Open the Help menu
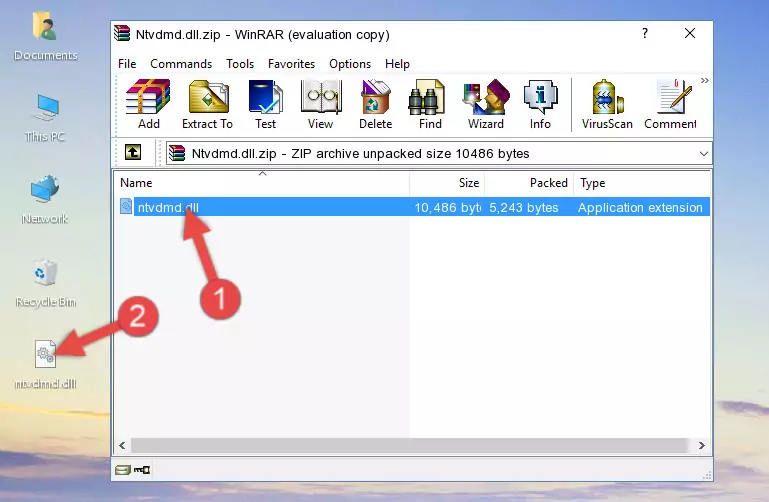The image size is (769, 502). pos(397,64)
